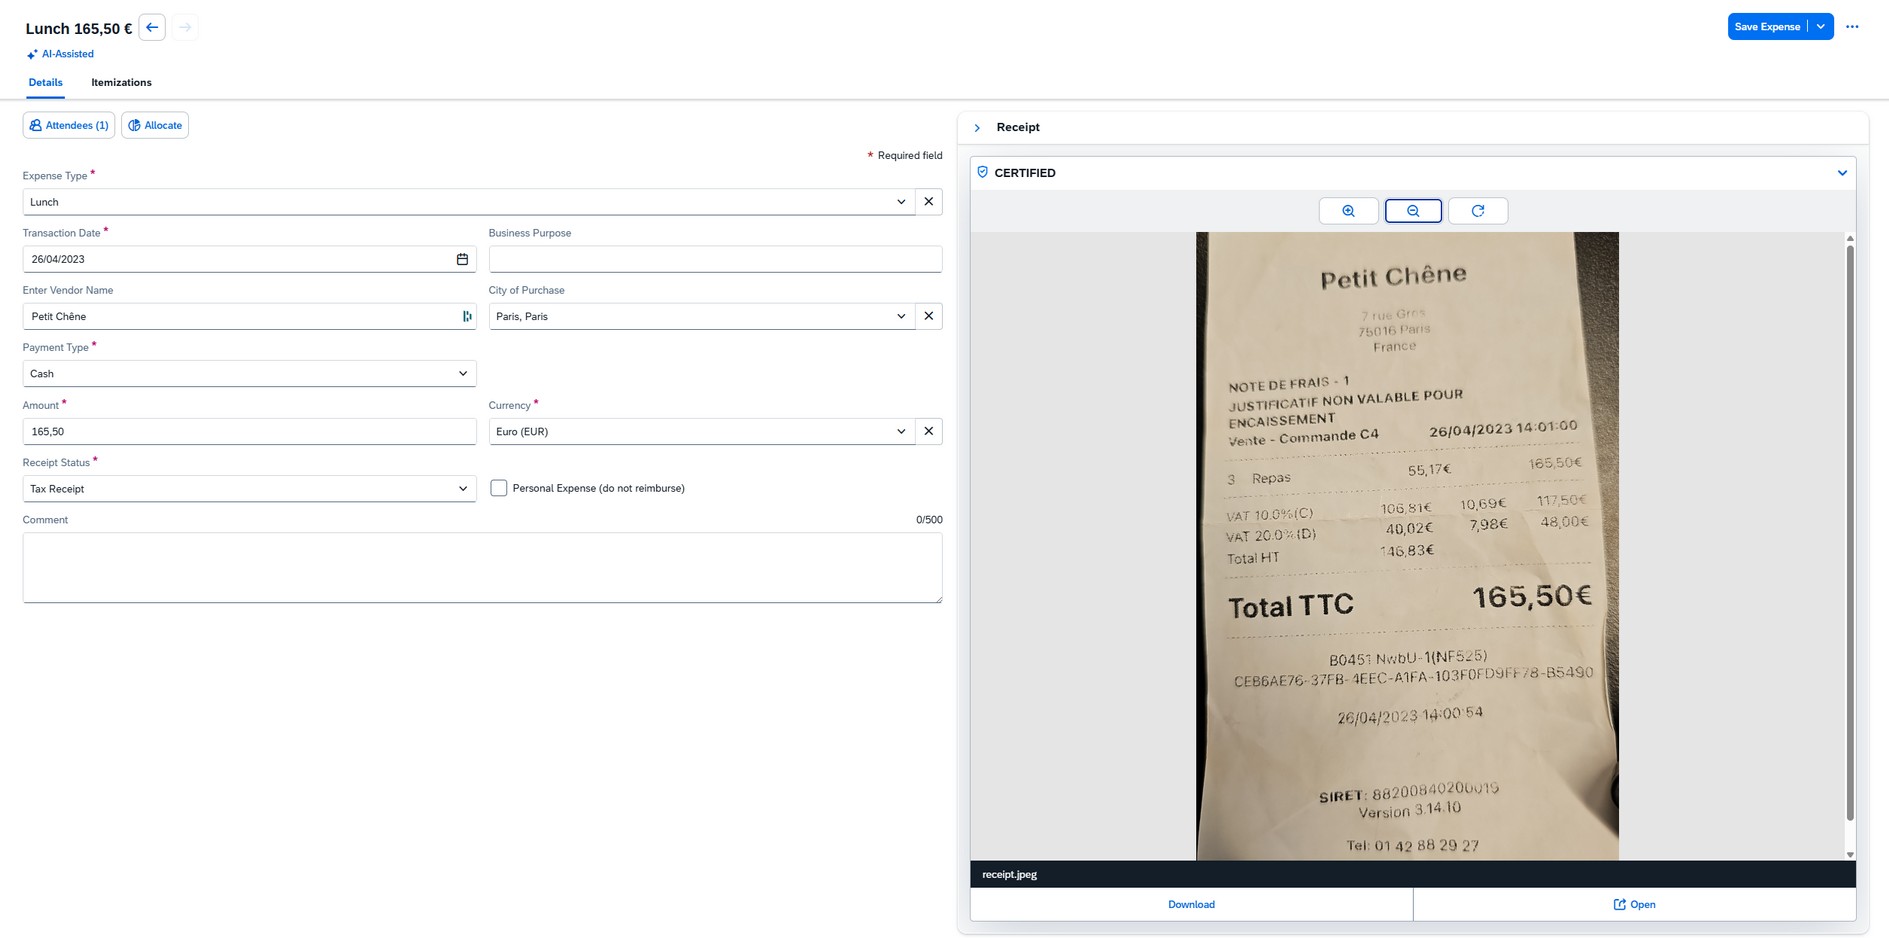Expand the Currency dropdown
The height and width of the screenshot is (938, 1889).
(x=901, y=431)
